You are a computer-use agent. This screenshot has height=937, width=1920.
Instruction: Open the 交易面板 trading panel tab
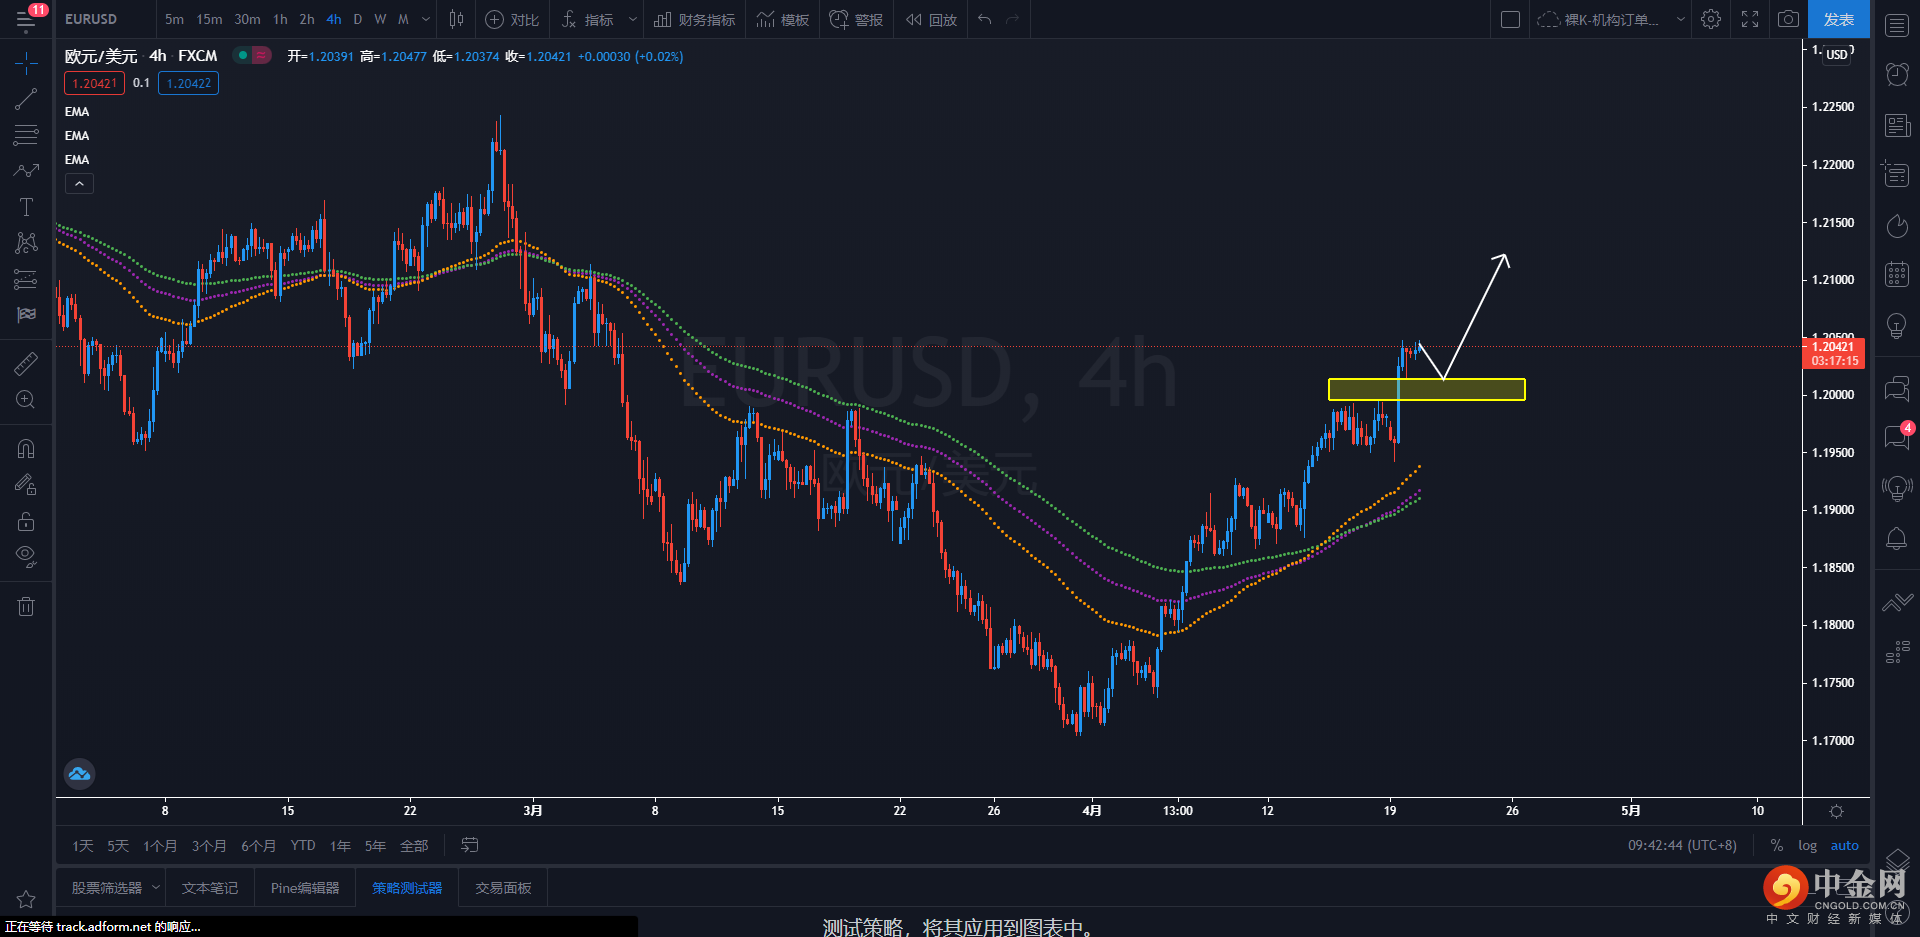503,888
